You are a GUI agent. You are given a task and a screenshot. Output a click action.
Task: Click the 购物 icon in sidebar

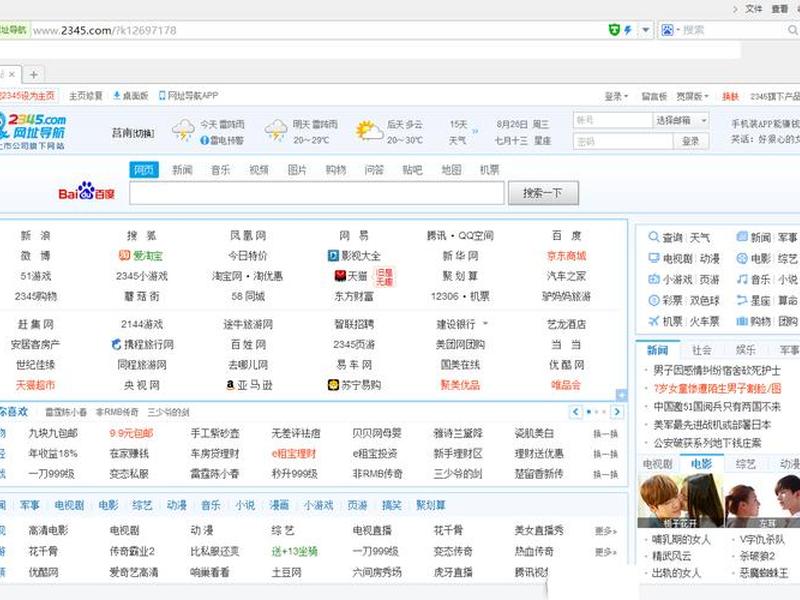pyautogui.click(x=742, y=321)
